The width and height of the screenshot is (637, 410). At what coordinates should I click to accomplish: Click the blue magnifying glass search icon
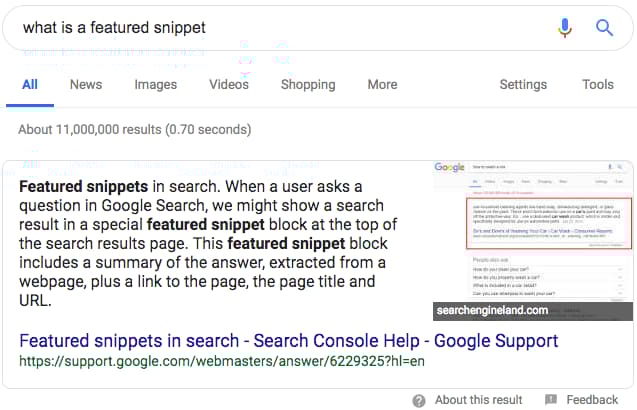(x=604, y=28)
